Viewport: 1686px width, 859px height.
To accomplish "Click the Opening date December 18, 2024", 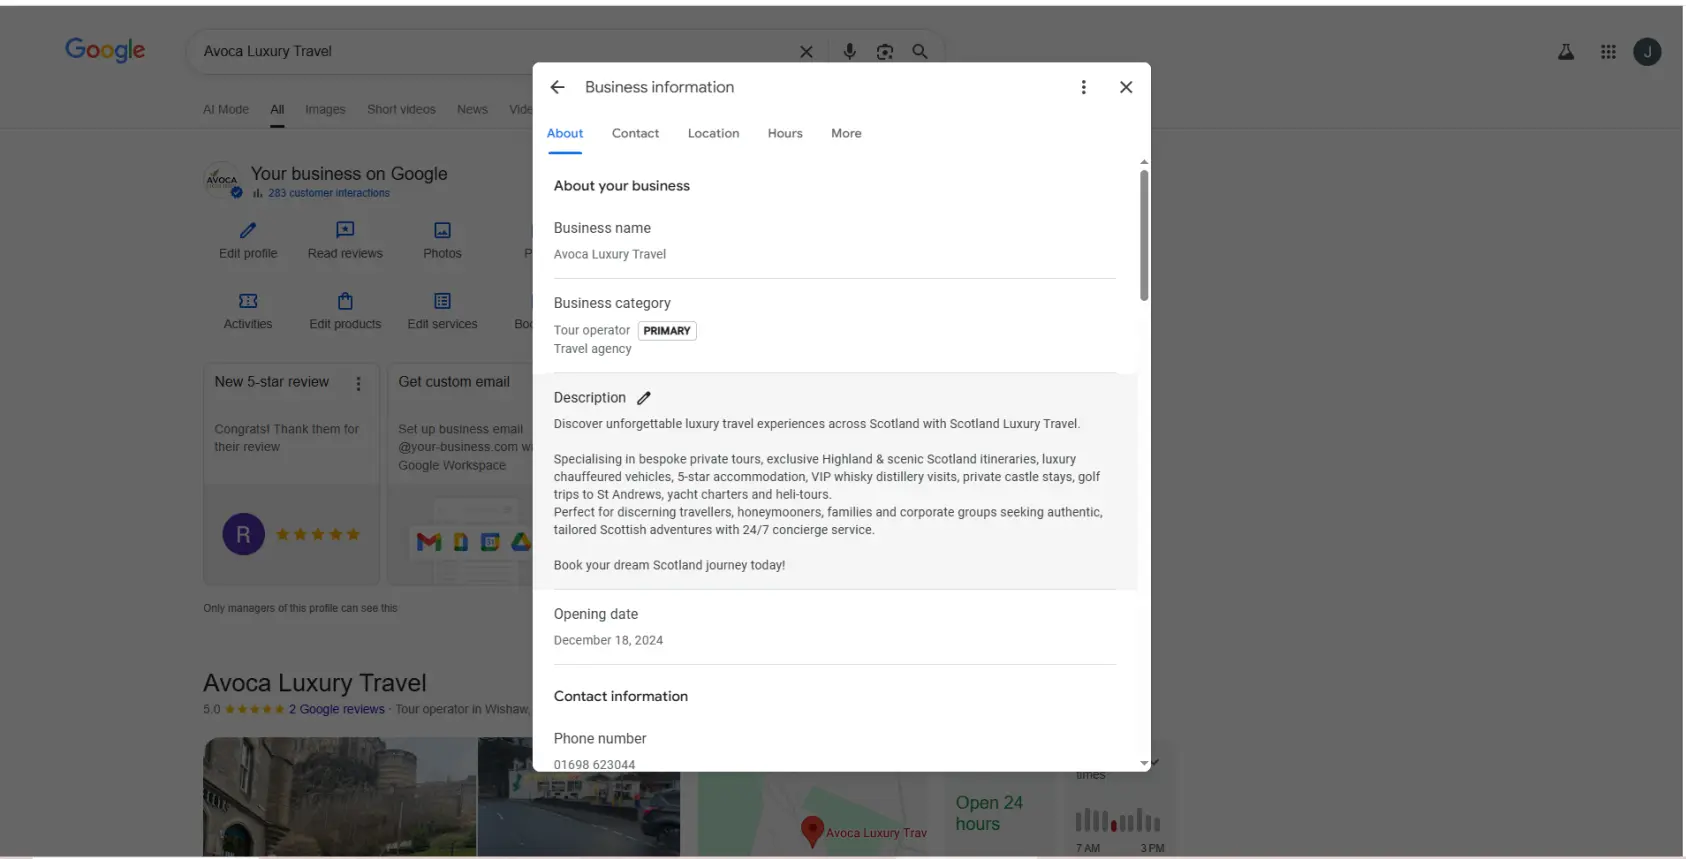I will (x=608, y=641).
